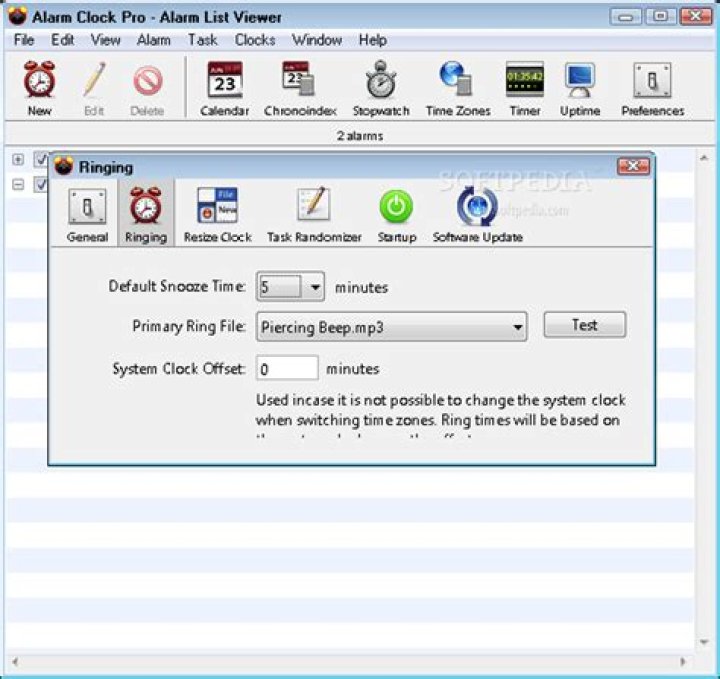This screenshot has height=679, width=720.
Task: Open the View menu
Action: coord(105,40)
